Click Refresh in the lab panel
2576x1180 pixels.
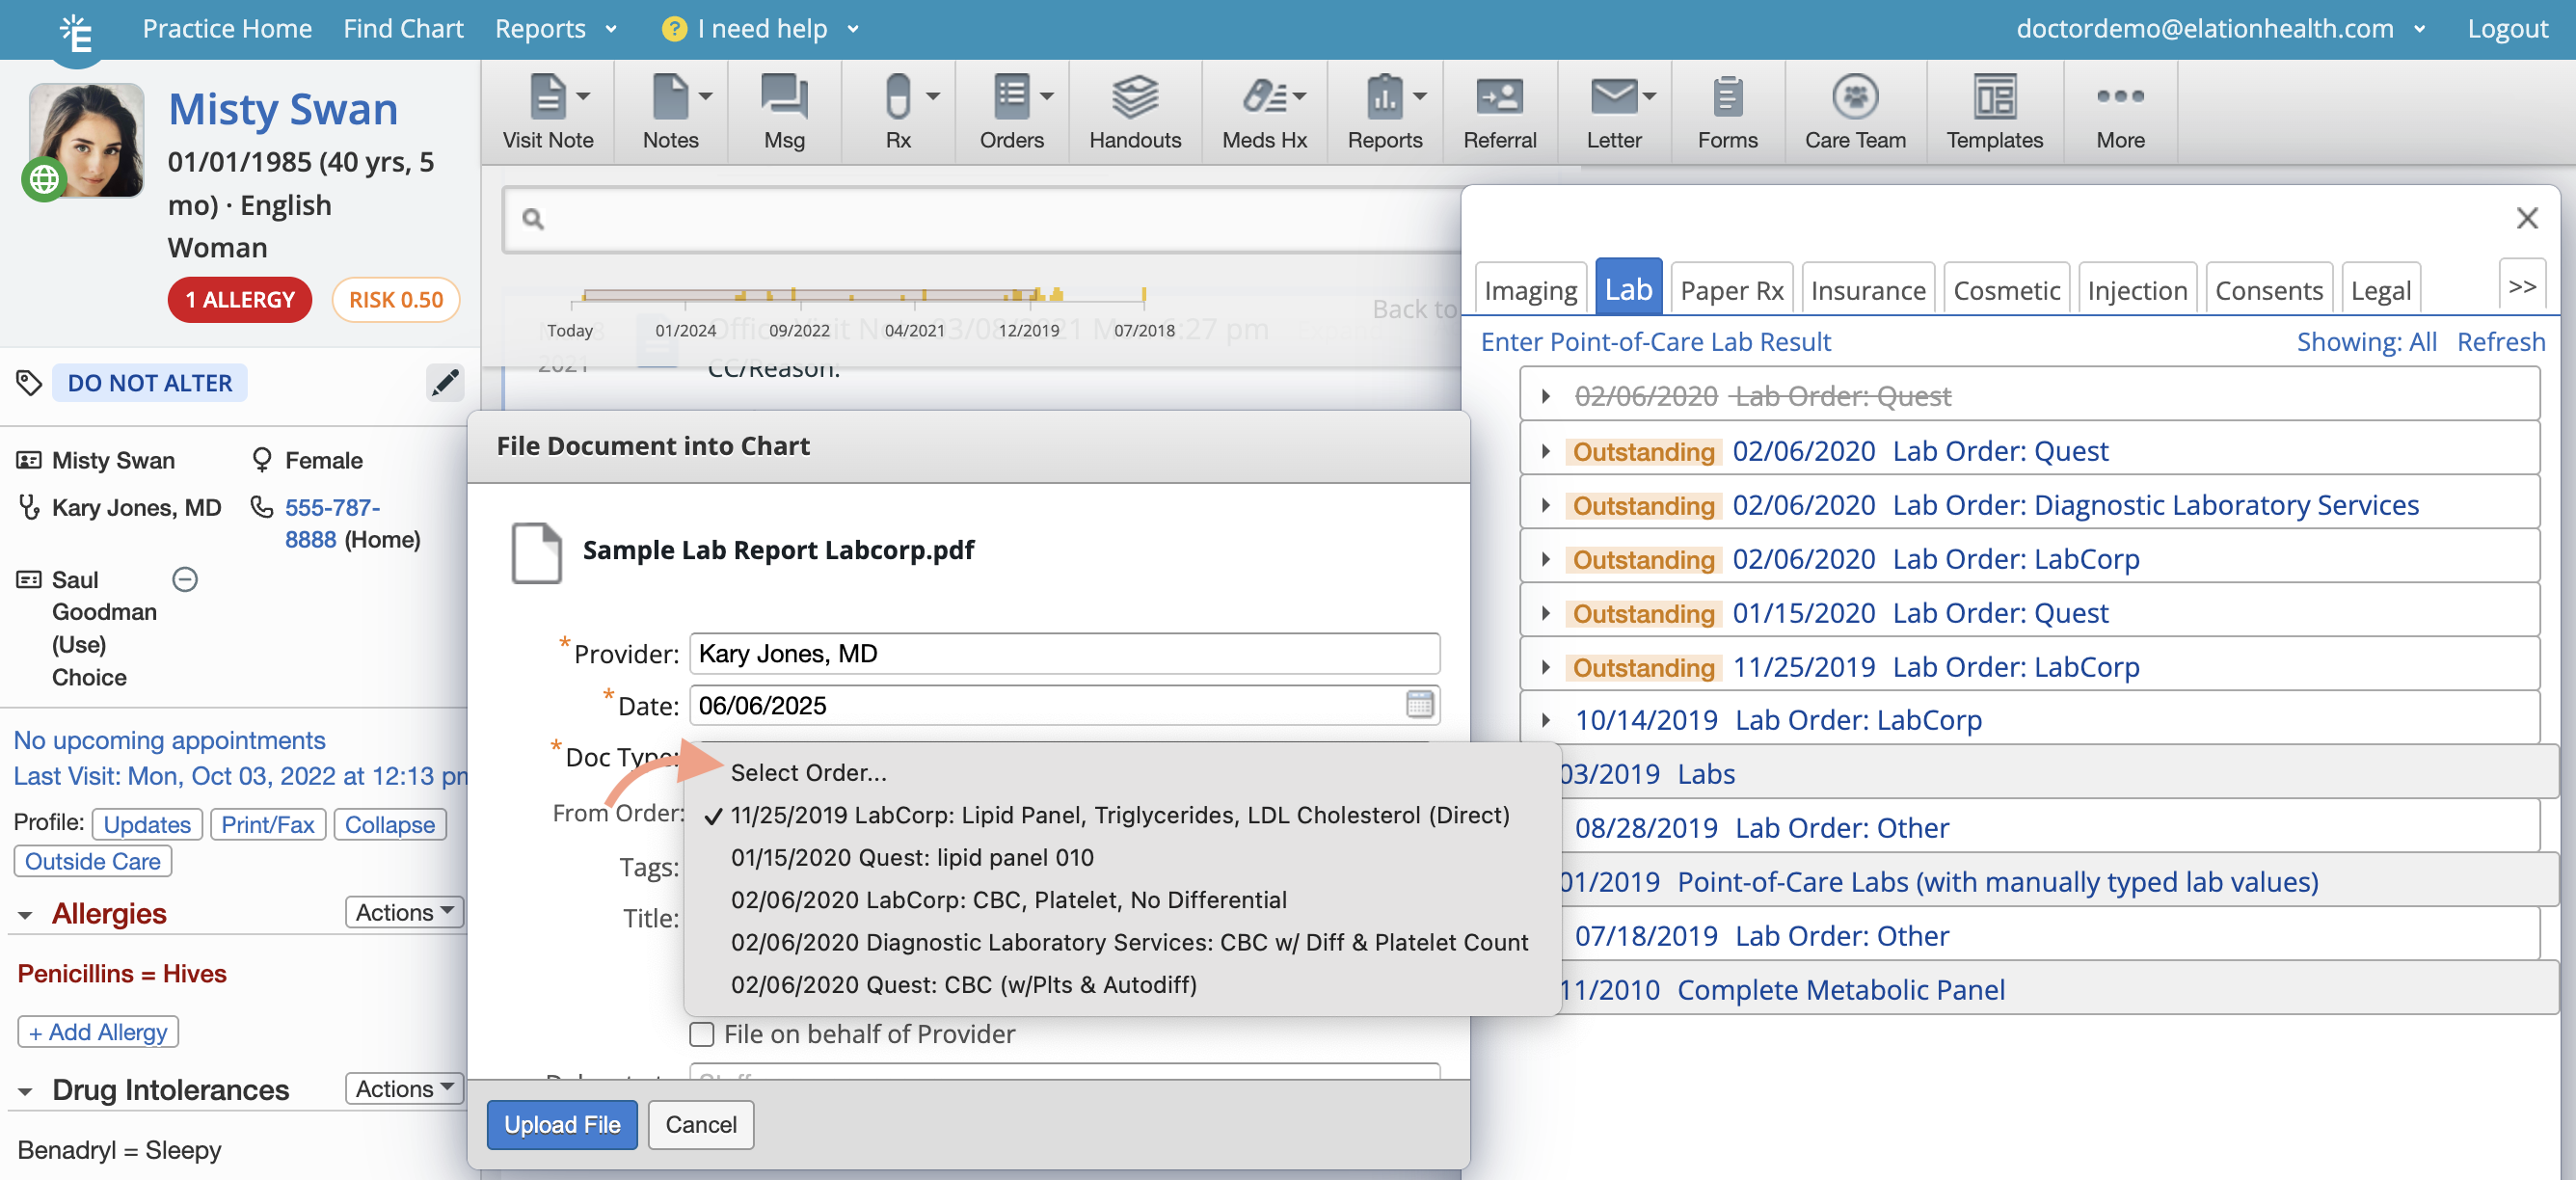click(x=2500, y=342)
